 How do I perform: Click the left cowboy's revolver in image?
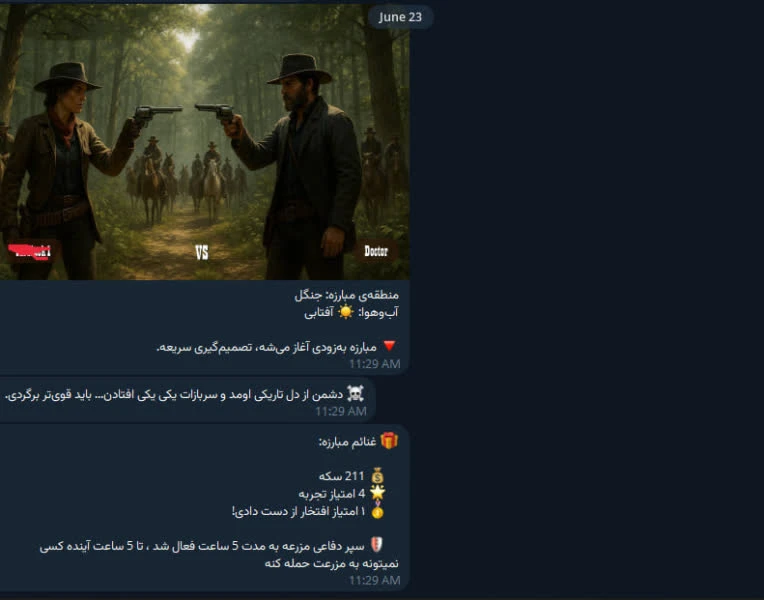(157, 114)
